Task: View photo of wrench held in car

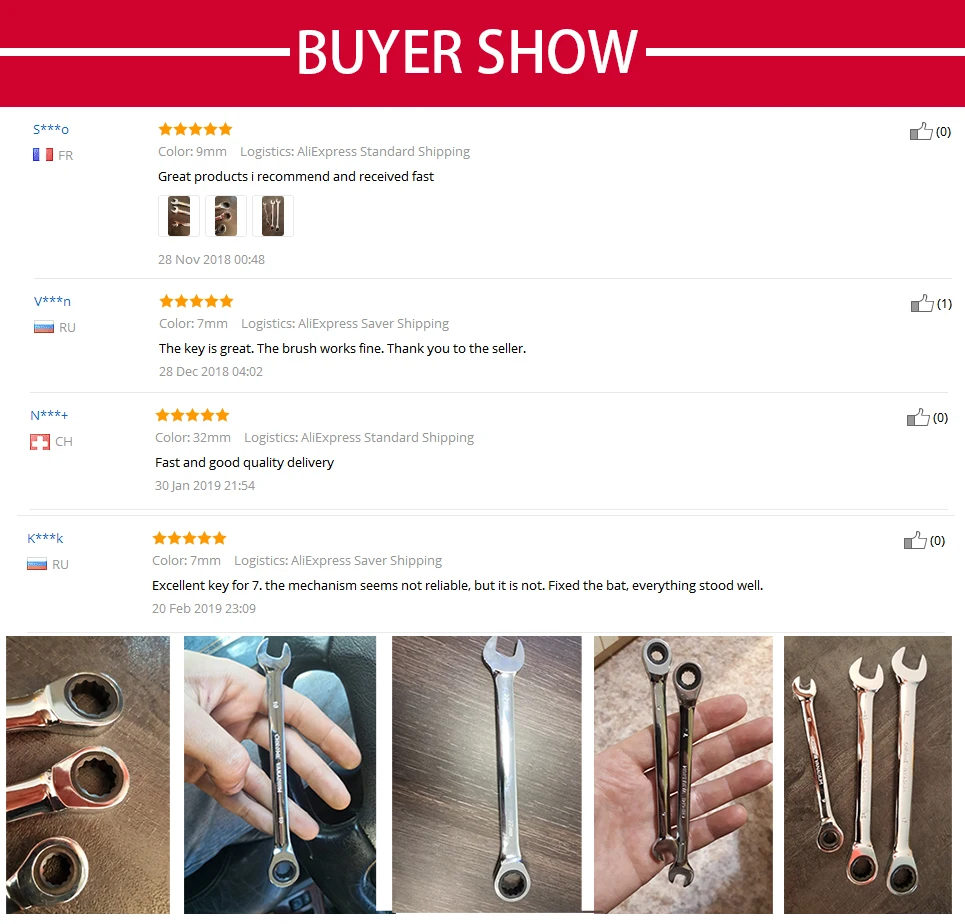Action: (x=280, y=774)
